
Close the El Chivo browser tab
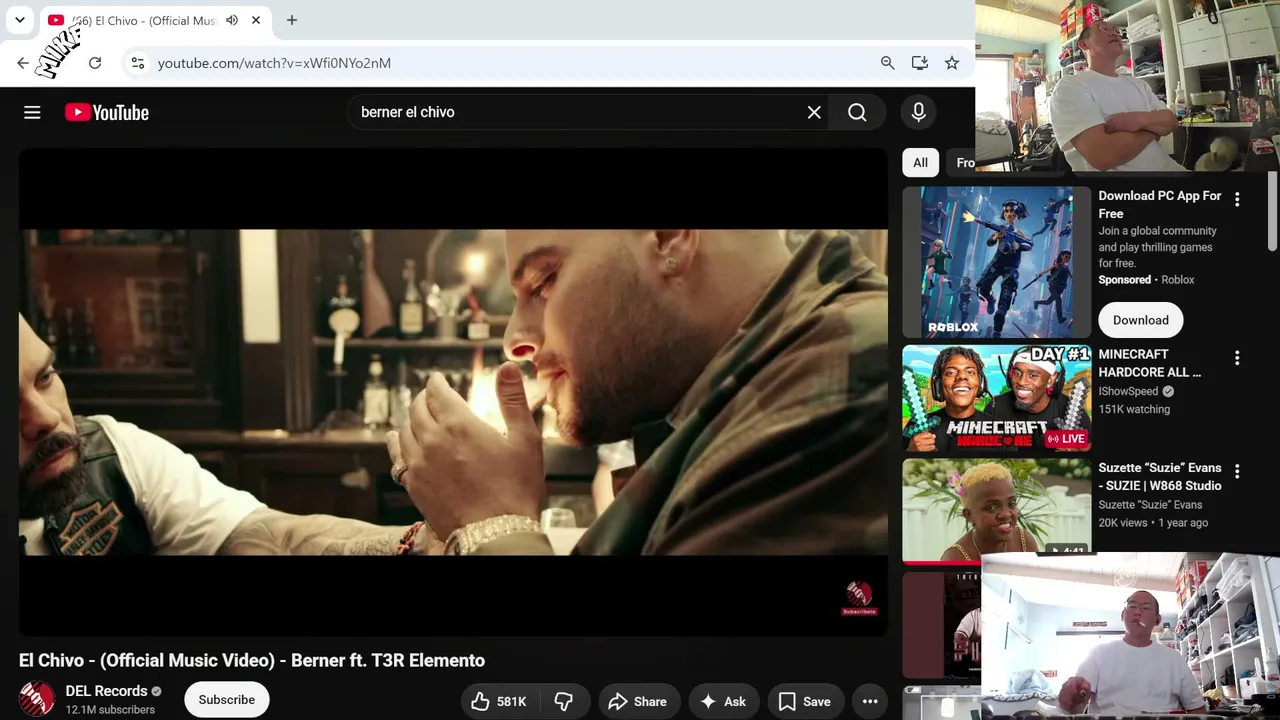coord(256,20)
